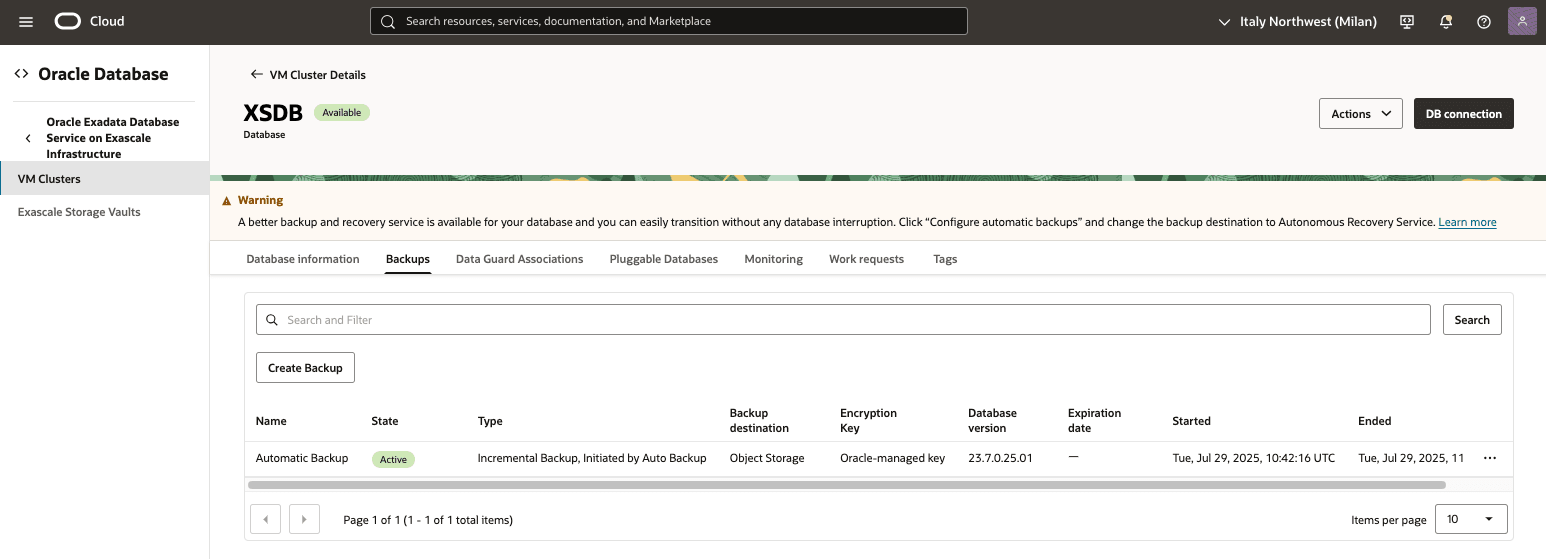The width and height of the screenshot is (1546, 559).
Task: Click the Available status badge
Action: (342, 113)
